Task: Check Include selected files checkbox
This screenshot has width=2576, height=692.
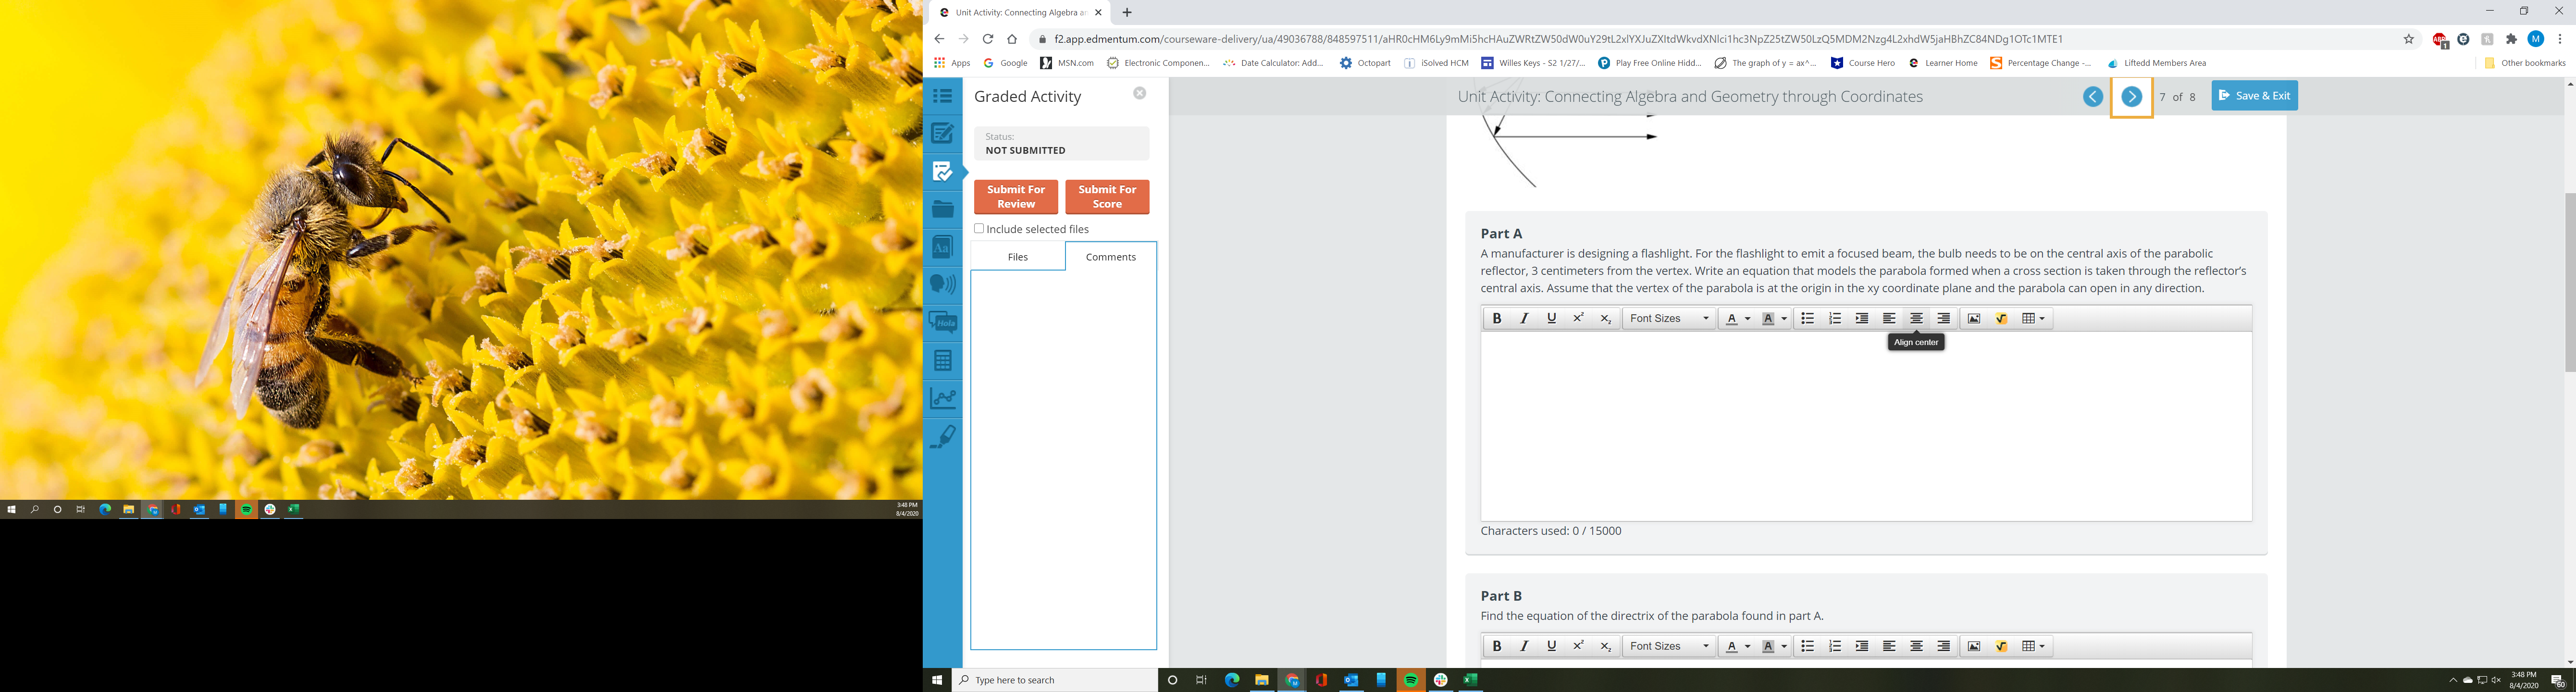Action: [x=979, y=229]
